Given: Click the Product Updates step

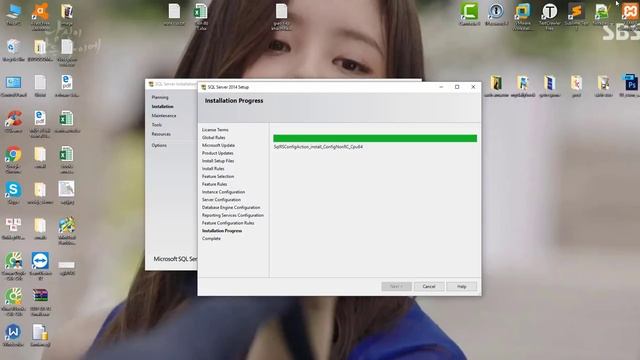Looking at the screenshot, I should (x=218, y=153).
